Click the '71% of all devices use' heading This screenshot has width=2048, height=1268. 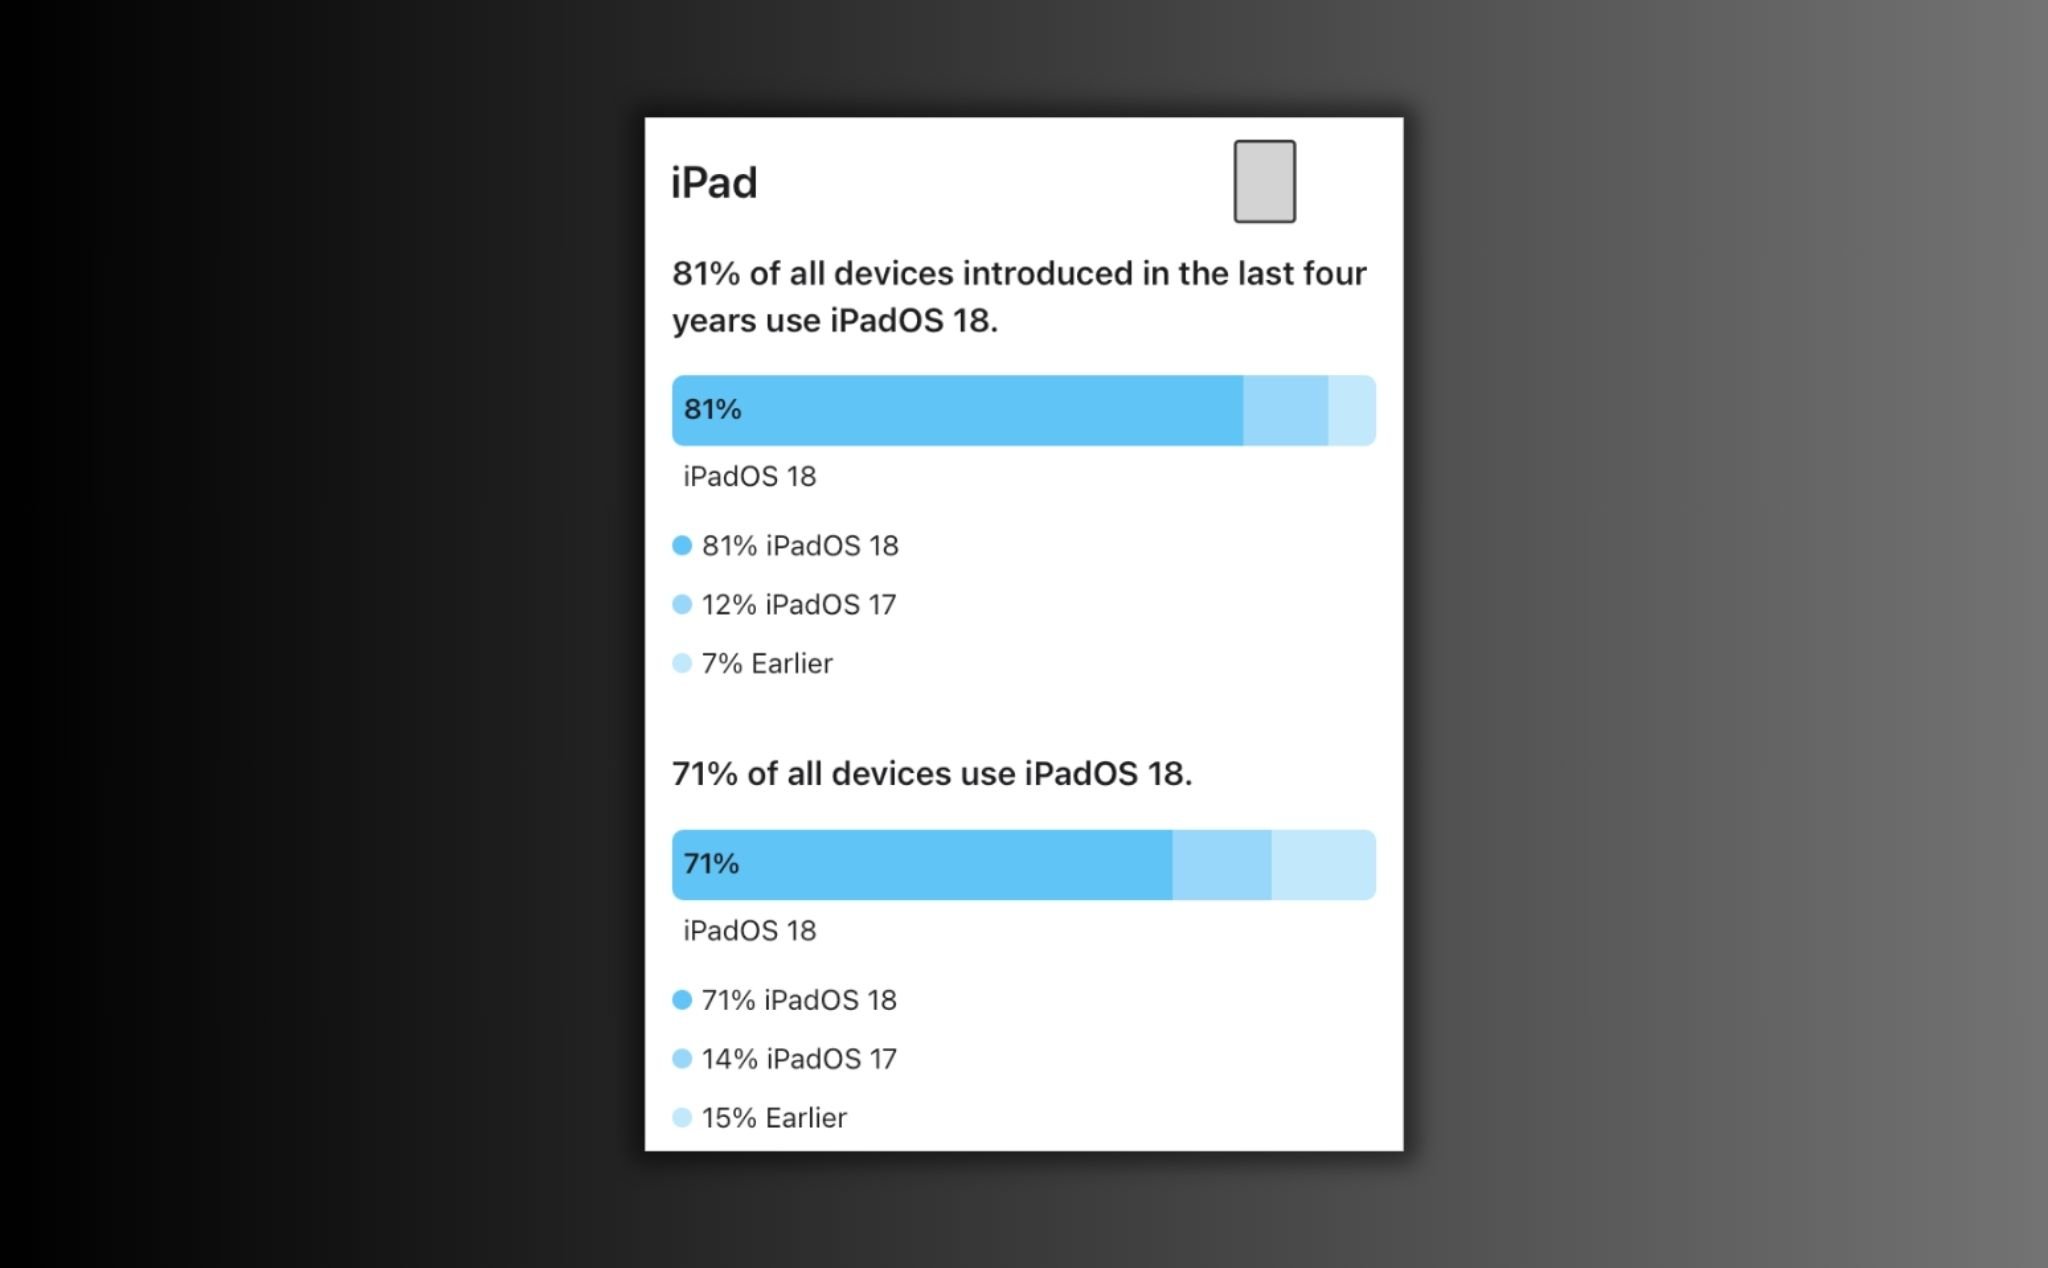click(932, 774)
